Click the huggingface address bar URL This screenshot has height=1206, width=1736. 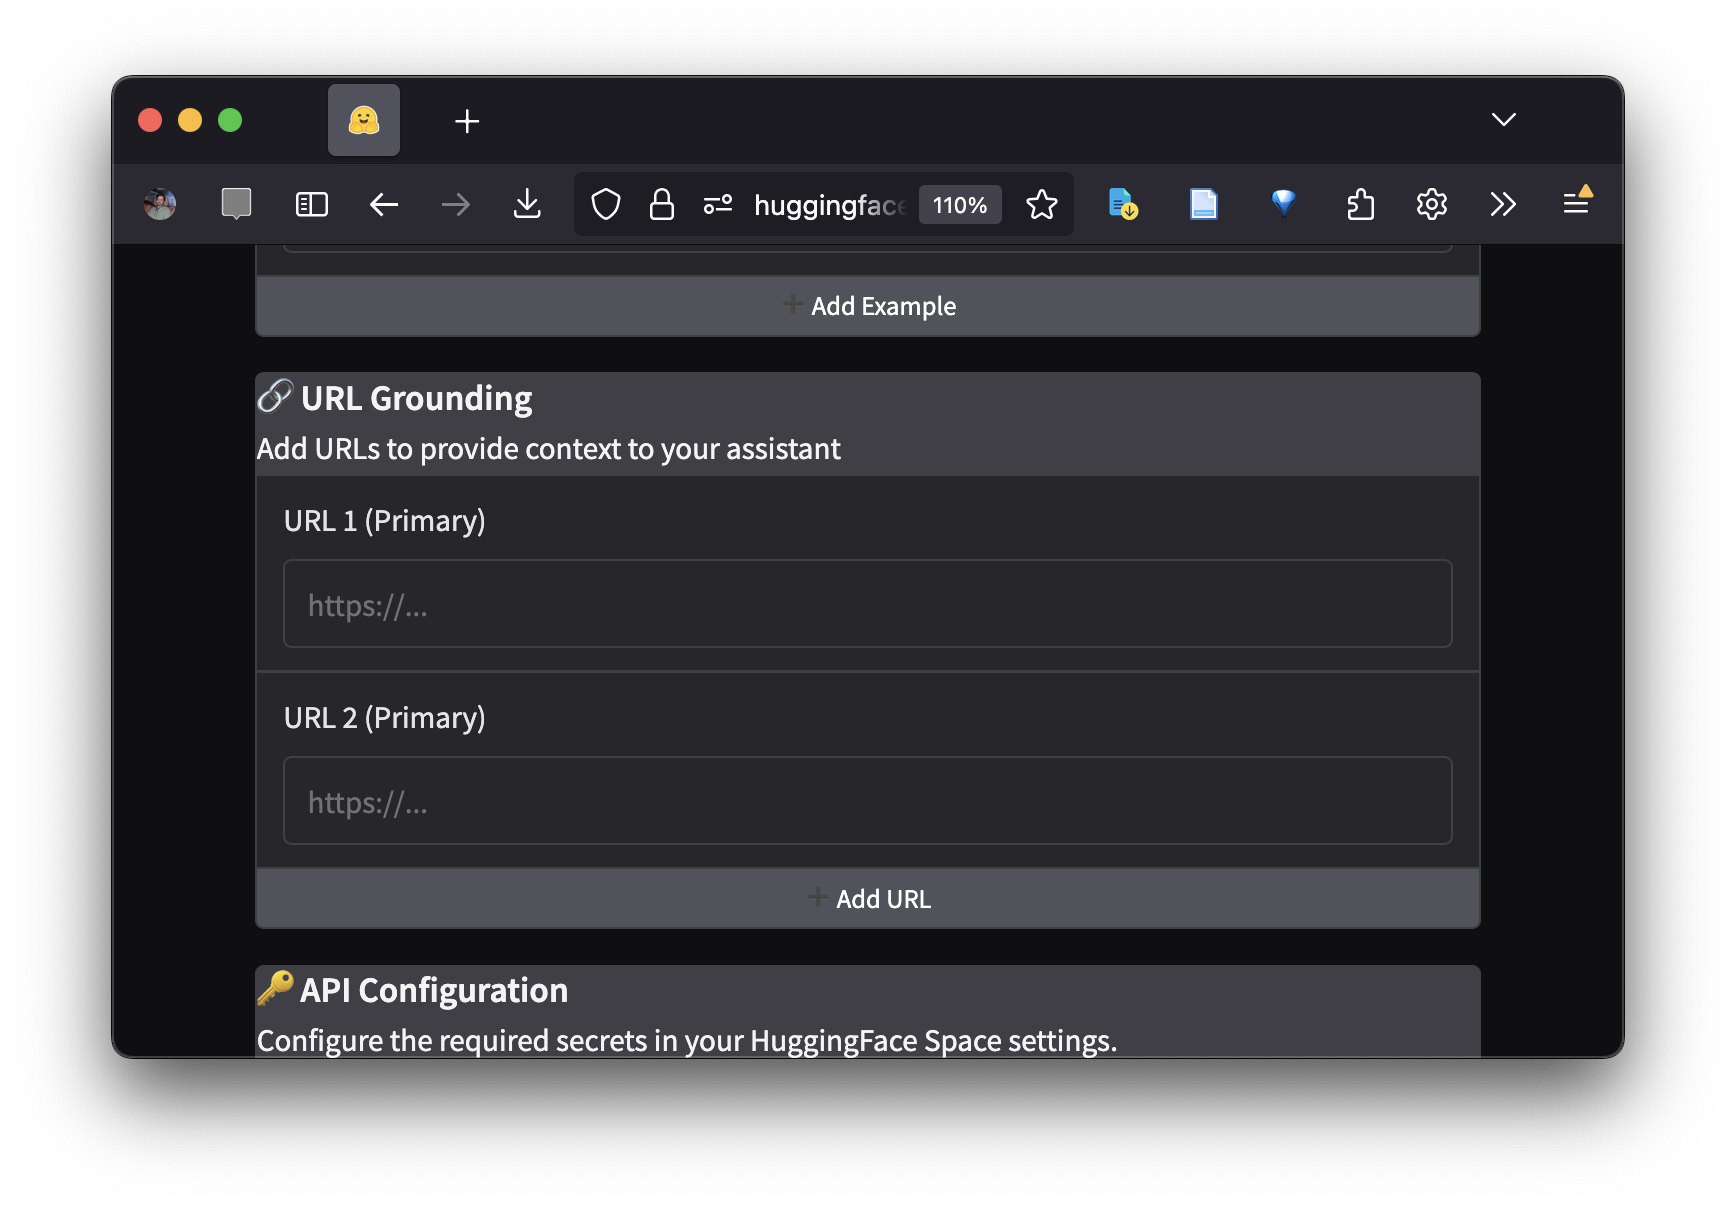tap(828, 205)
